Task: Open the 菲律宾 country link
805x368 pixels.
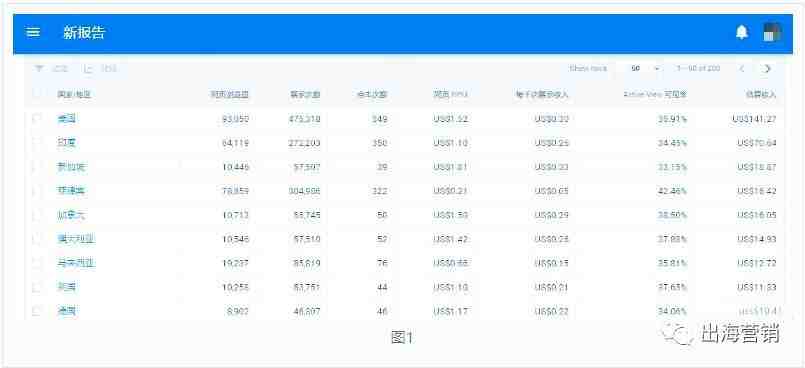Action: click(x=71, y=191)
